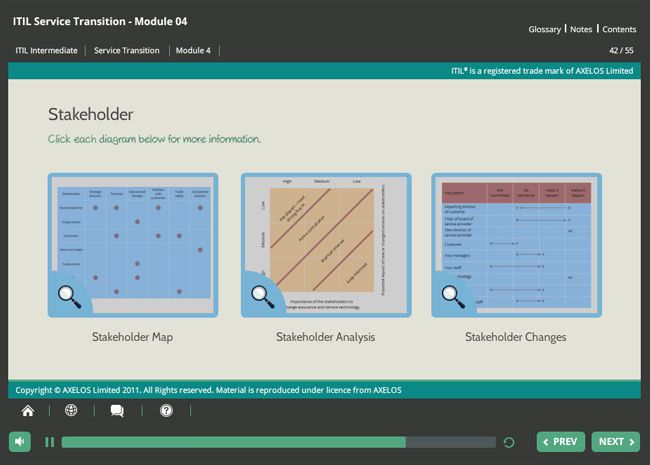The height and width of the screenshot is (465, 650).
Task: Open the Stakeholder Changes diagram thumbnail
Action: point(517,245)
